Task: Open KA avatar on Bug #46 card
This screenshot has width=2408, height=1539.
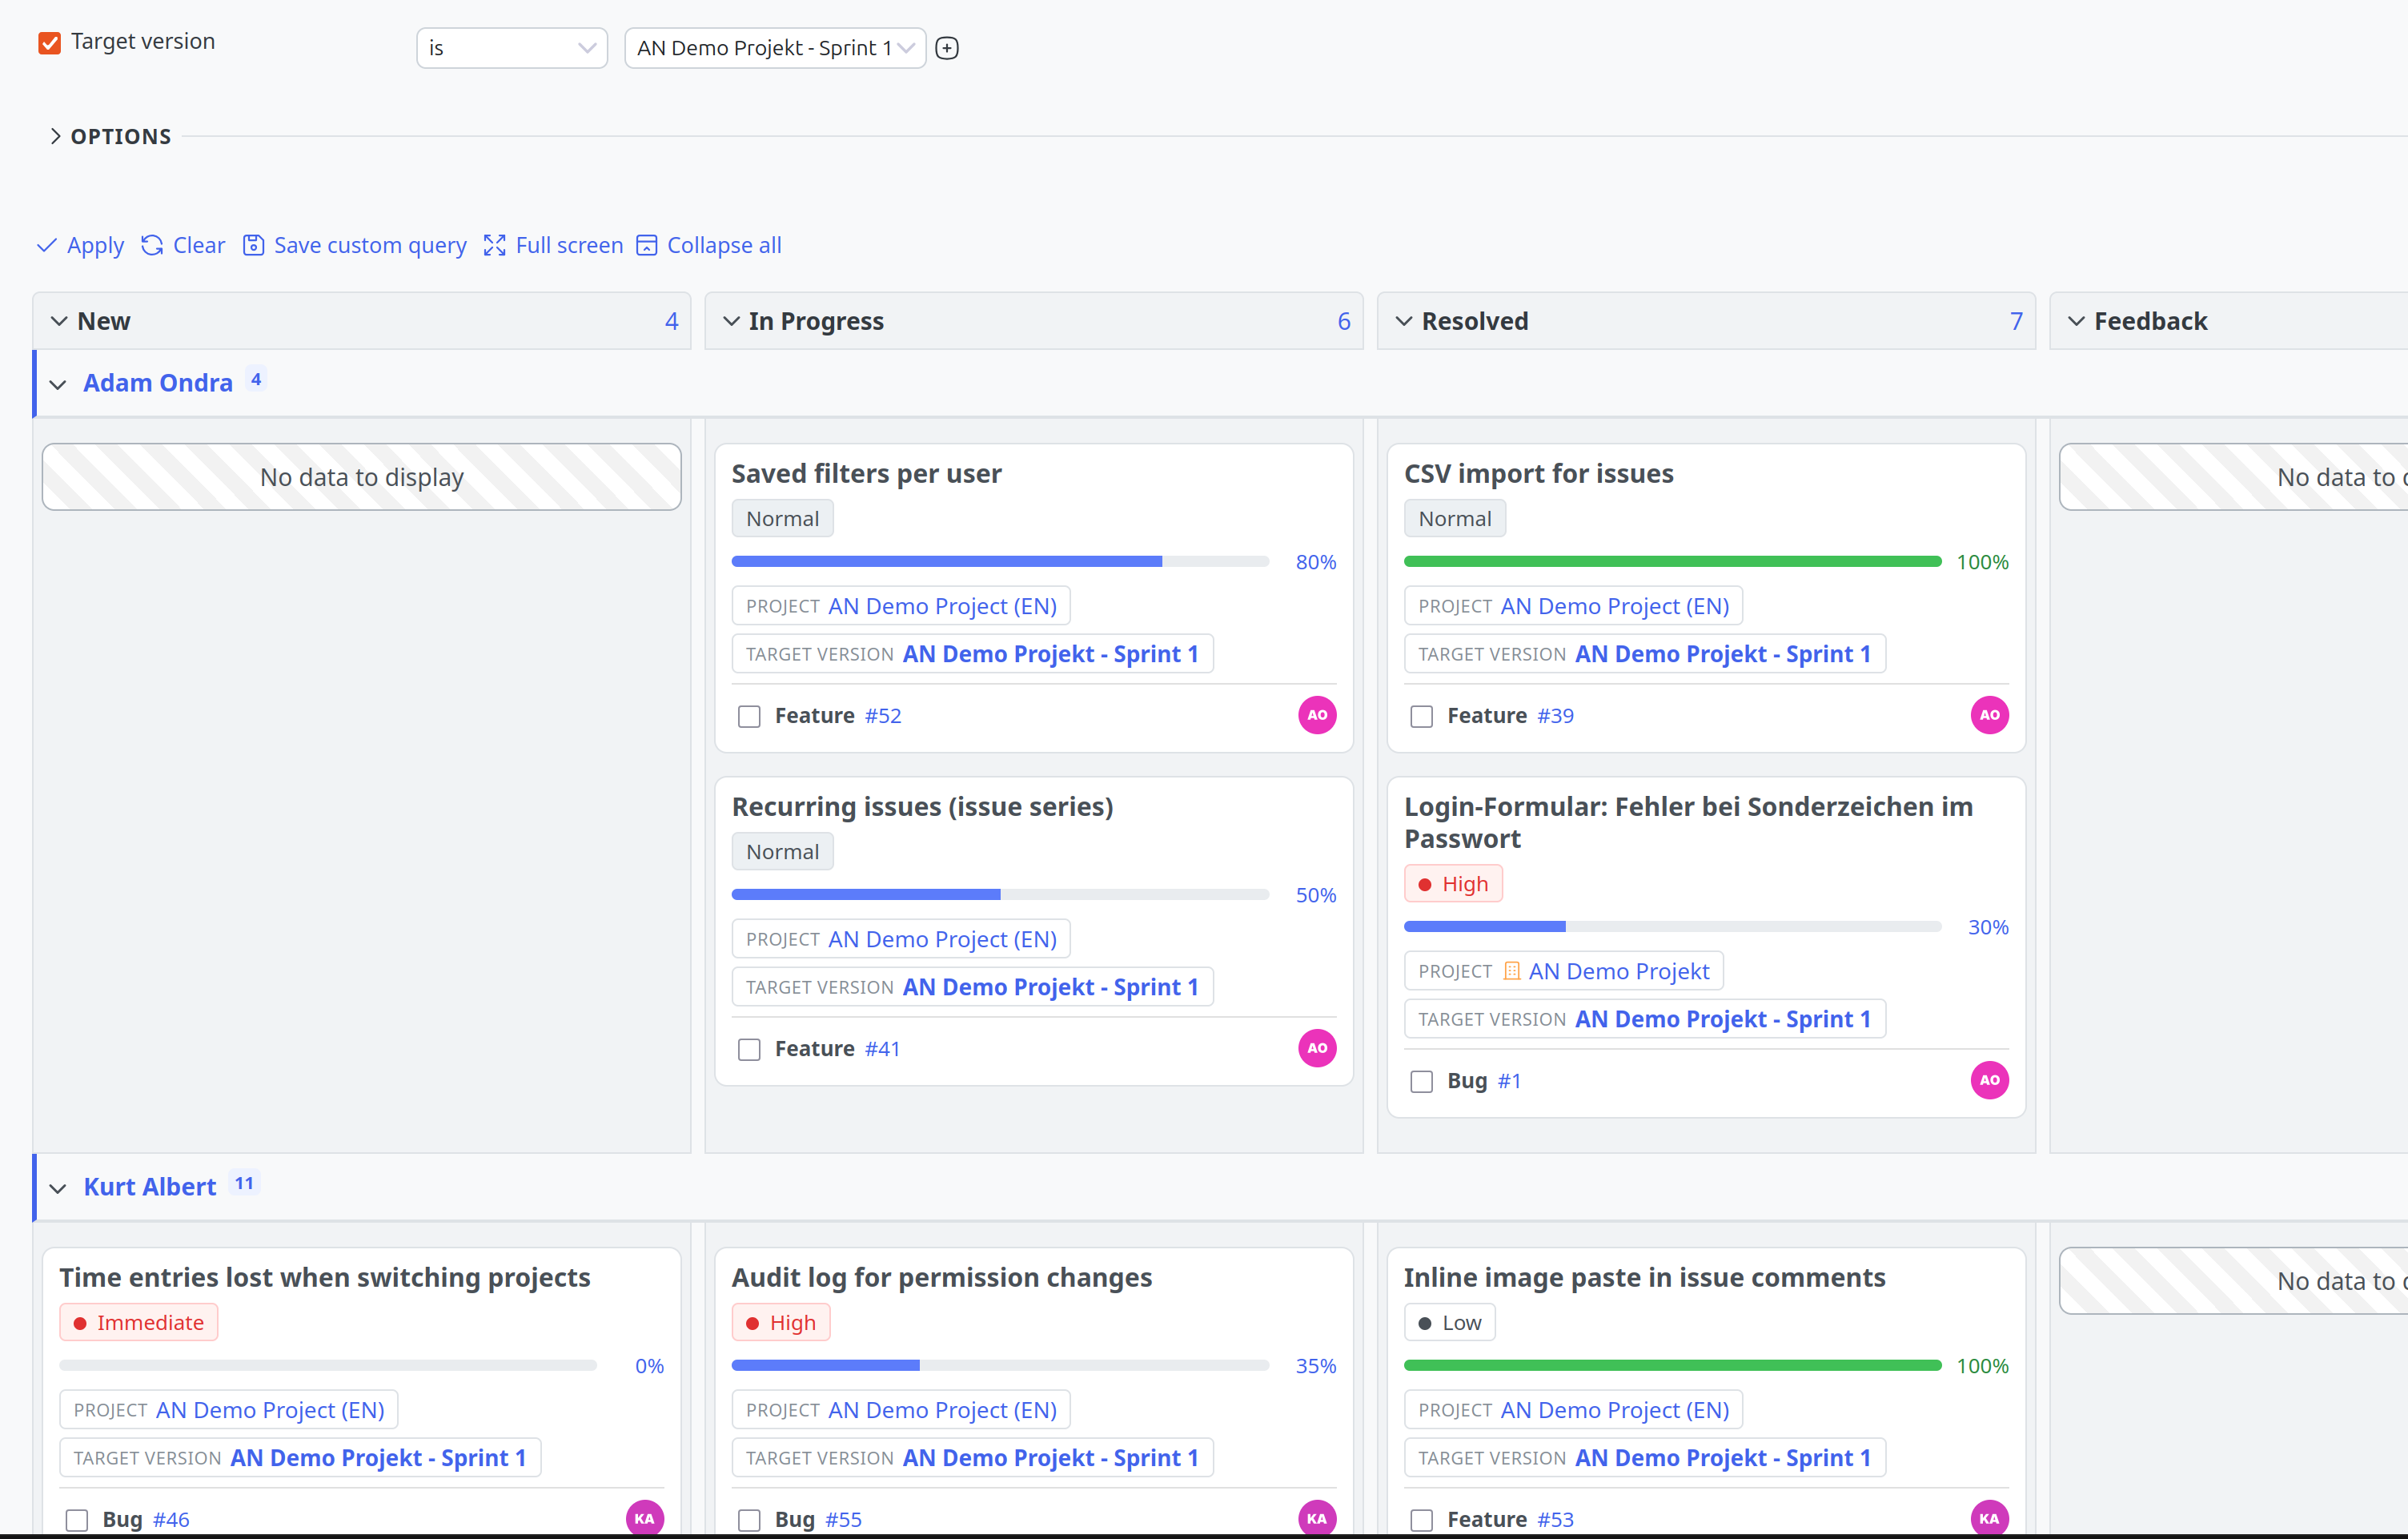Action: (645, 1518)
